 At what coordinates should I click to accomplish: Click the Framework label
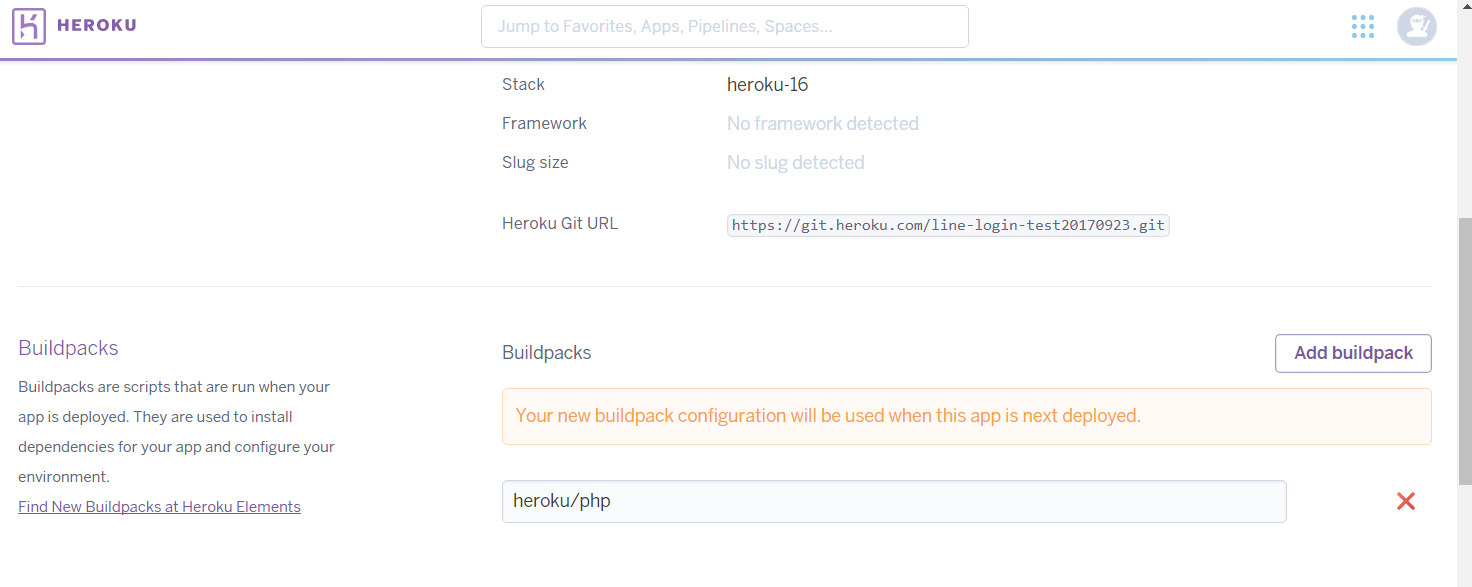(544, 123)
